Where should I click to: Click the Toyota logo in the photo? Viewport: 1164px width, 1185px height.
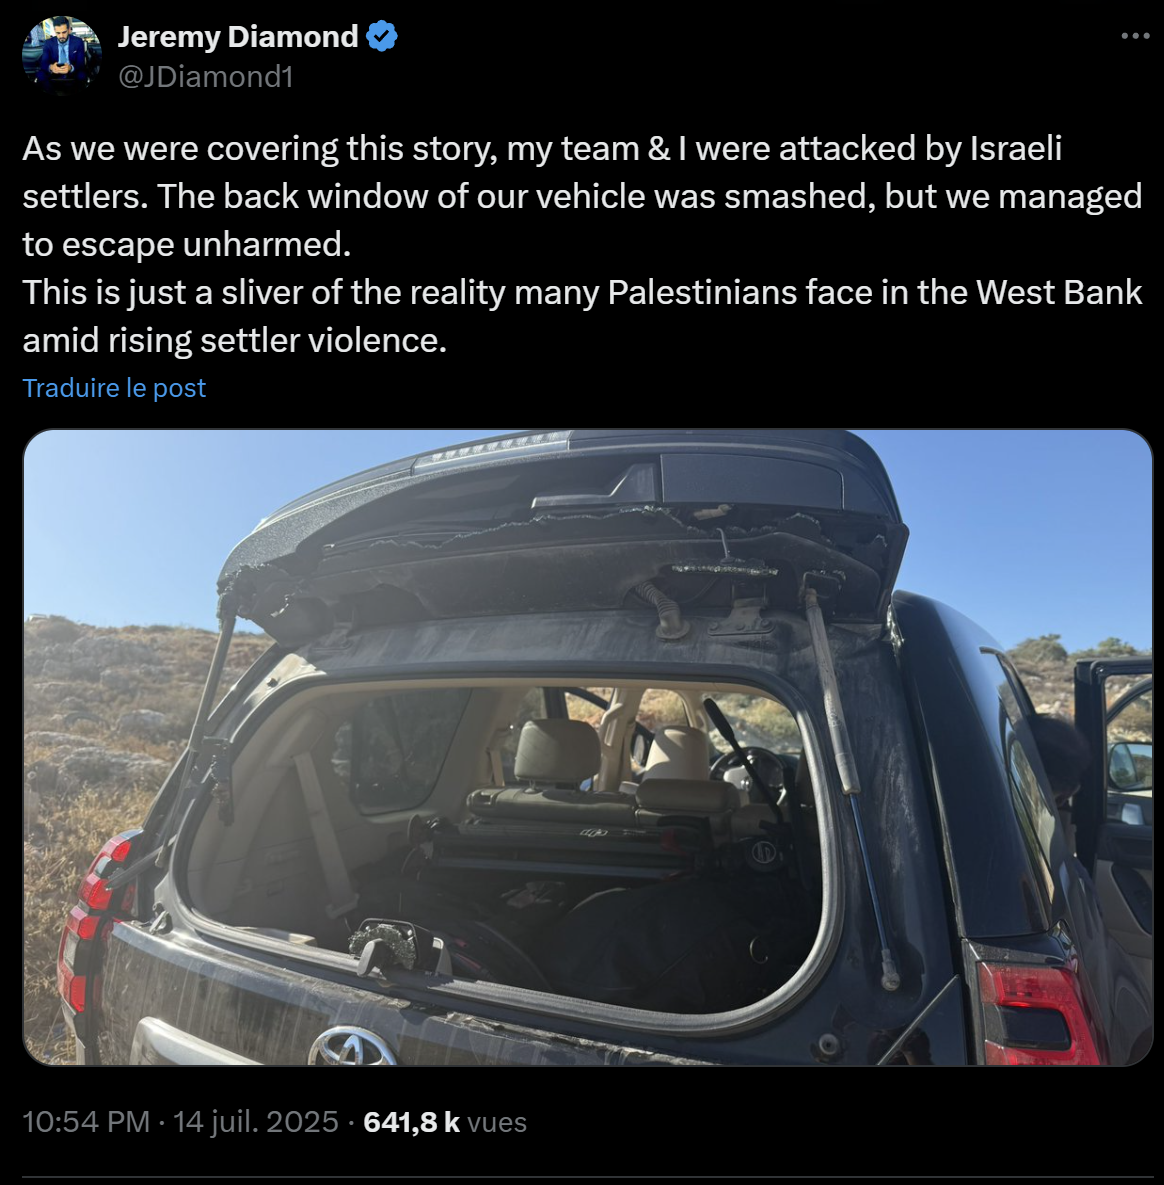[x=351, y=1046]
